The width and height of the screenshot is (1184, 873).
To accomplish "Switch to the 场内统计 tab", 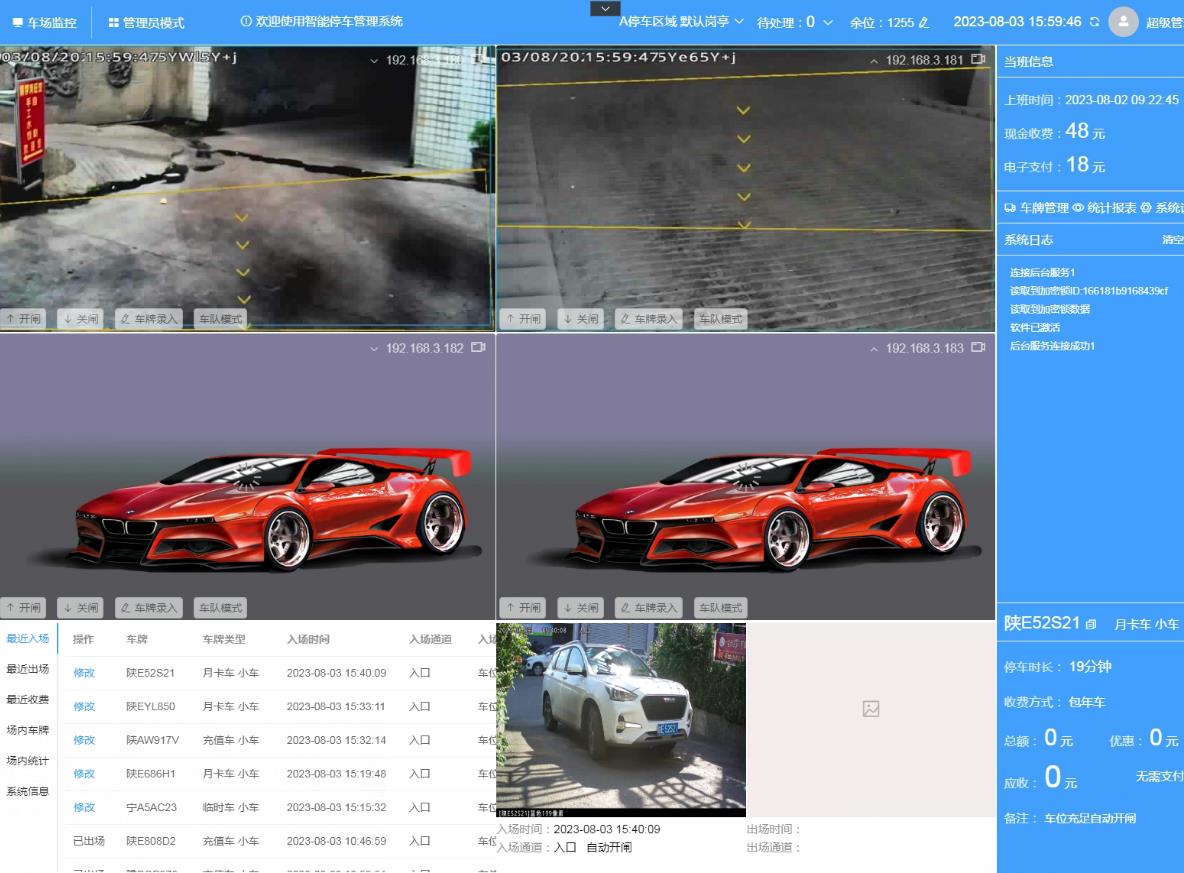I will [28, 760].
